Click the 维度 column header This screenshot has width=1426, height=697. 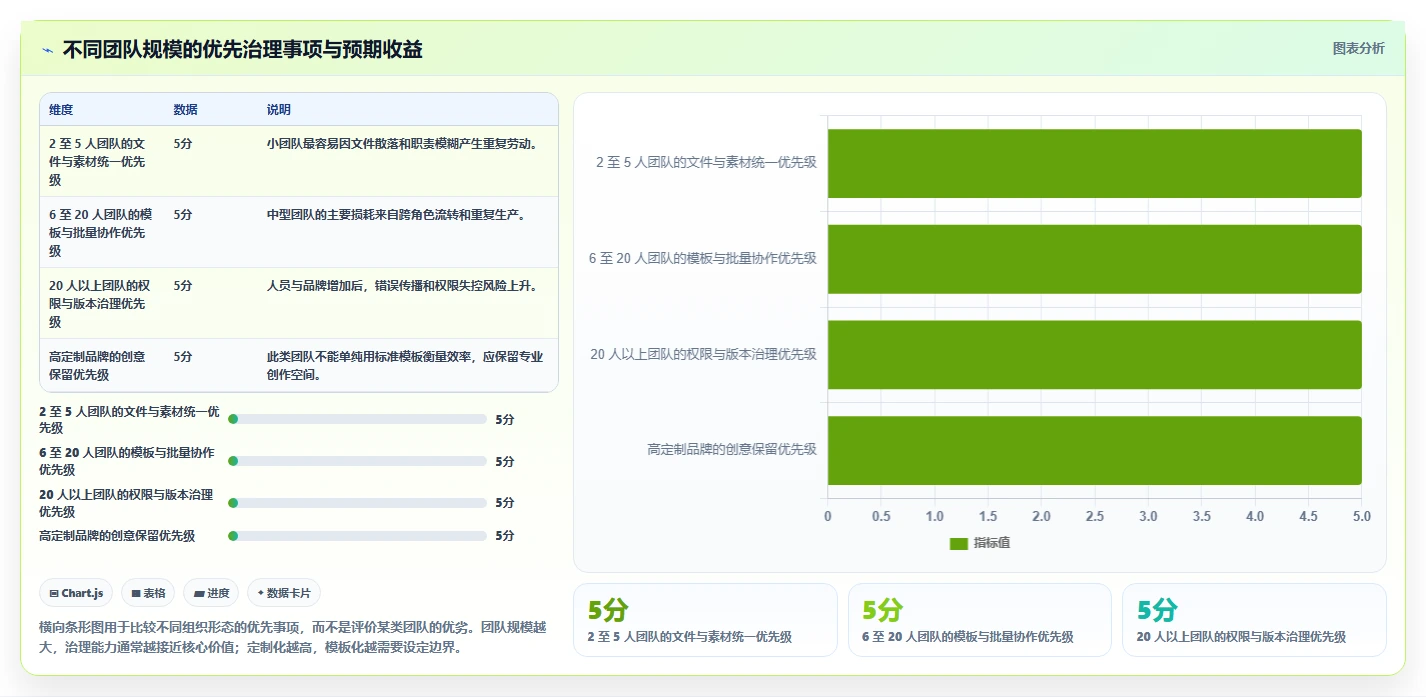click(61, 110)
